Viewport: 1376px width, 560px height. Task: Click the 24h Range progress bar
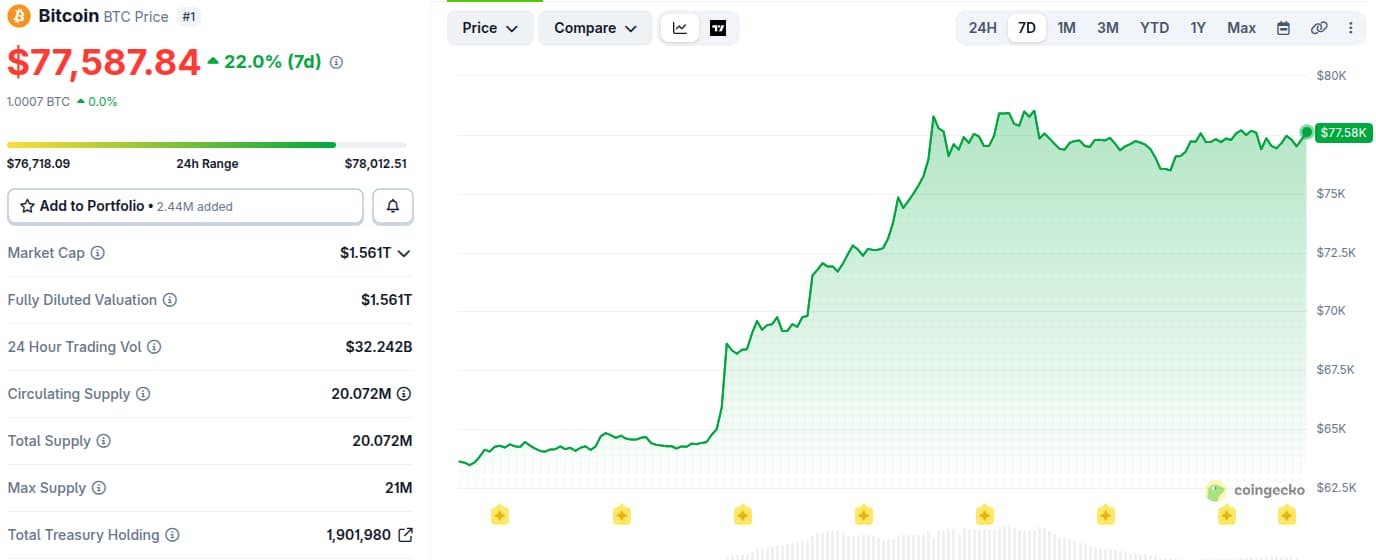point(207,145)
